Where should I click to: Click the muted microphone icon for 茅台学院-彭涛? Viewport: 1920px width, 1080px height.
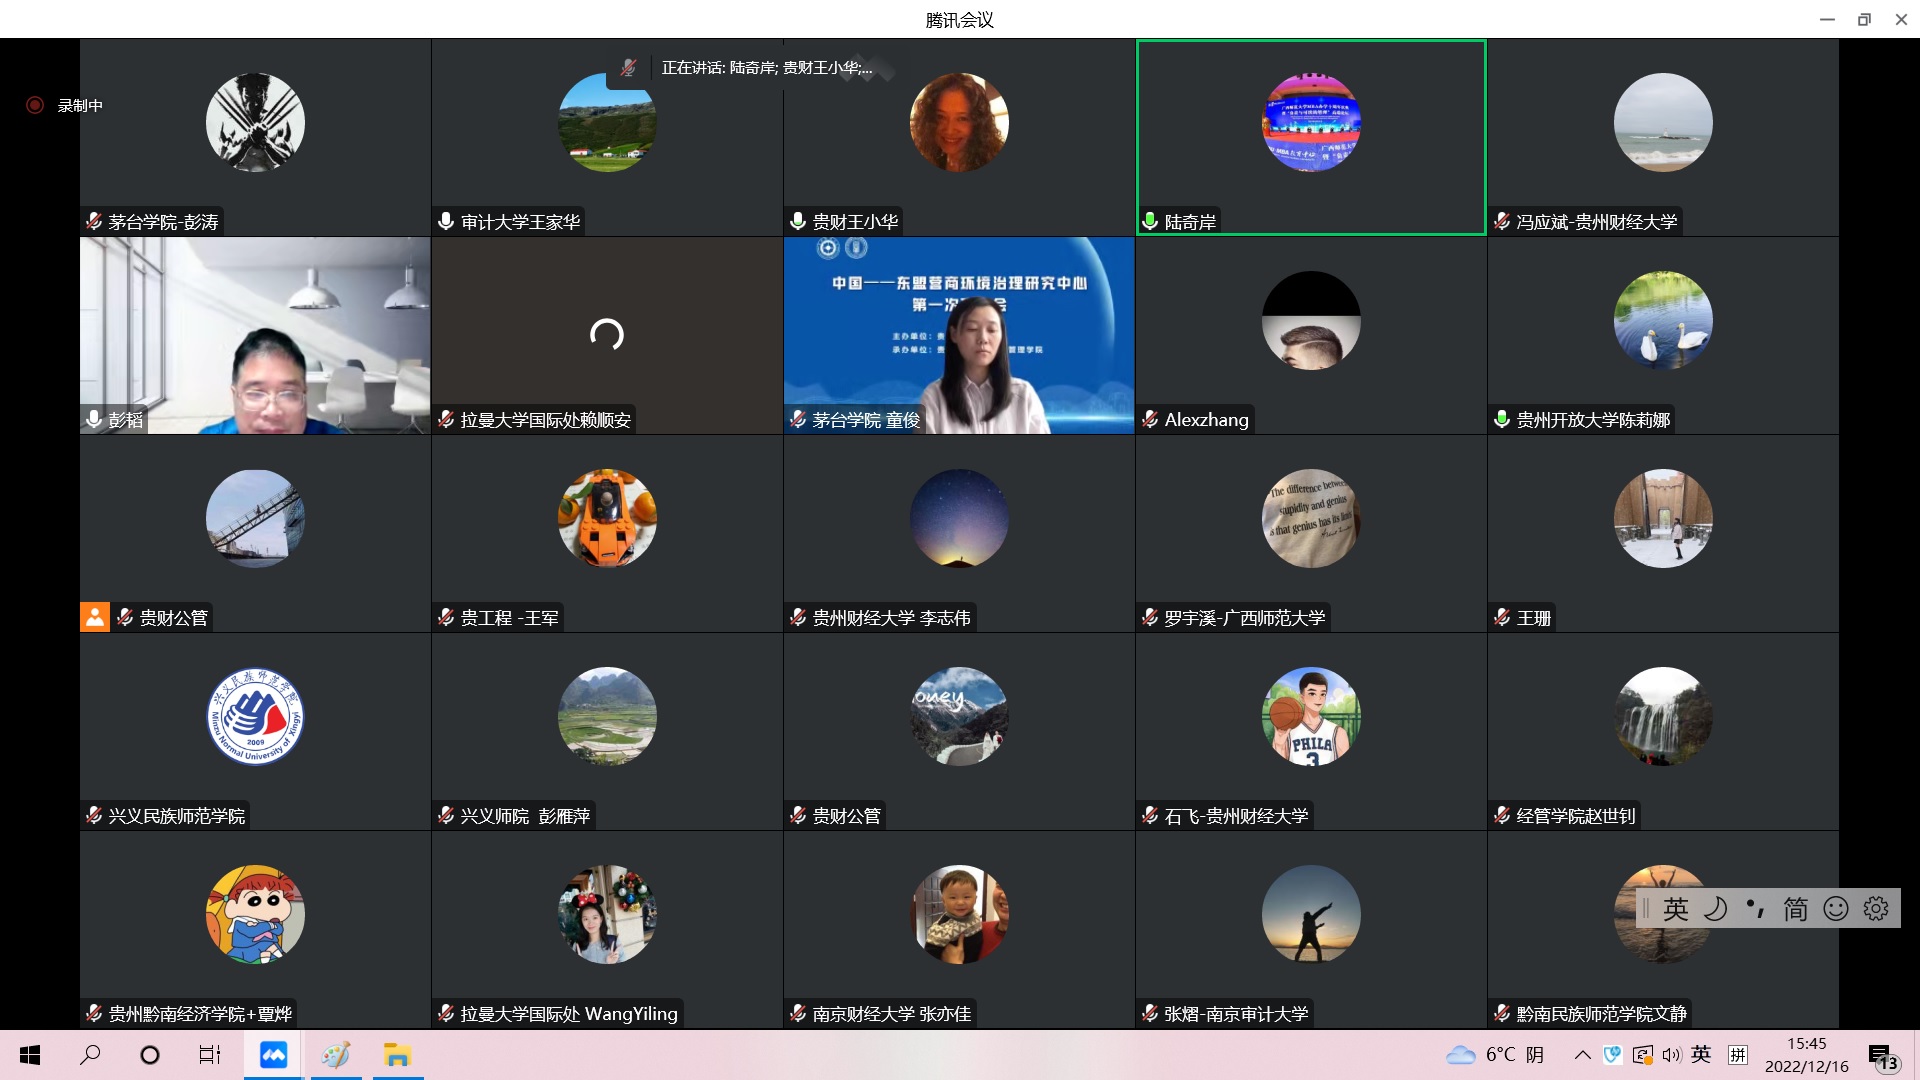click(94, 221)
